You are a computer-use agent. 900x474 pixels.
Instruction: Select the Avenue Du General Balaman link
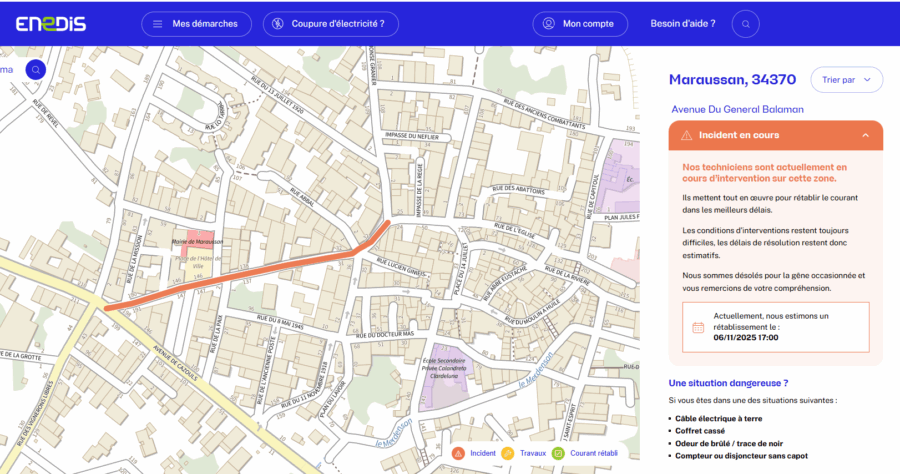738,109
